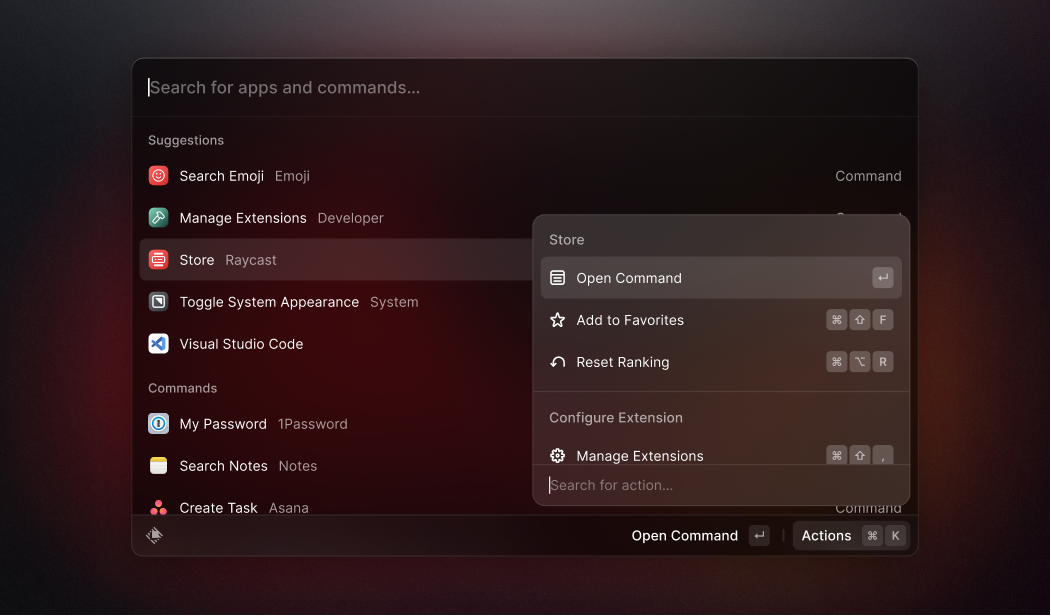Click the Asana icon next to Create Task

tap(158, 507)
